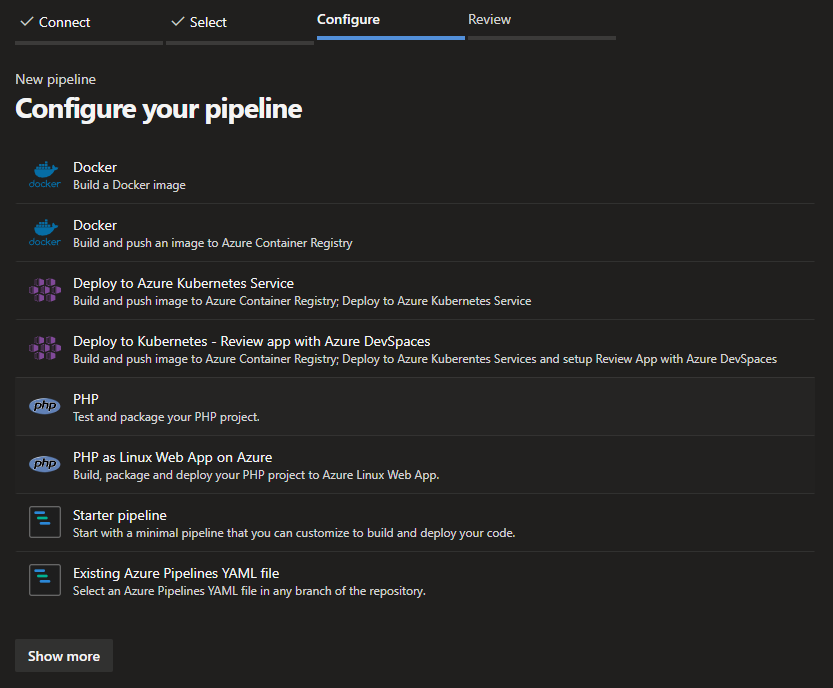Viewport: 833px width, 688px height.
Task: Click 'Build a Docker image' description text
Action: click(129, 185)
